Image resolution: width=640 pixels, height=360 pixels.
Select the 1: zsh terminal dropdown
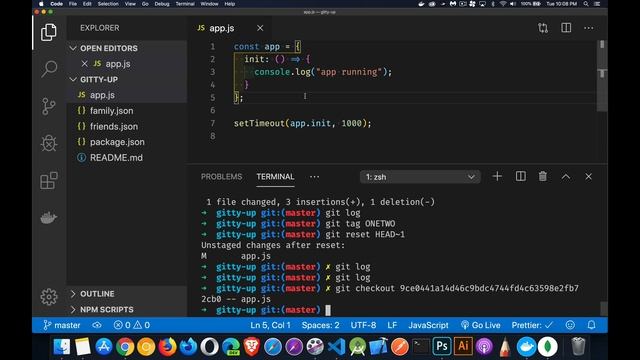420,177
